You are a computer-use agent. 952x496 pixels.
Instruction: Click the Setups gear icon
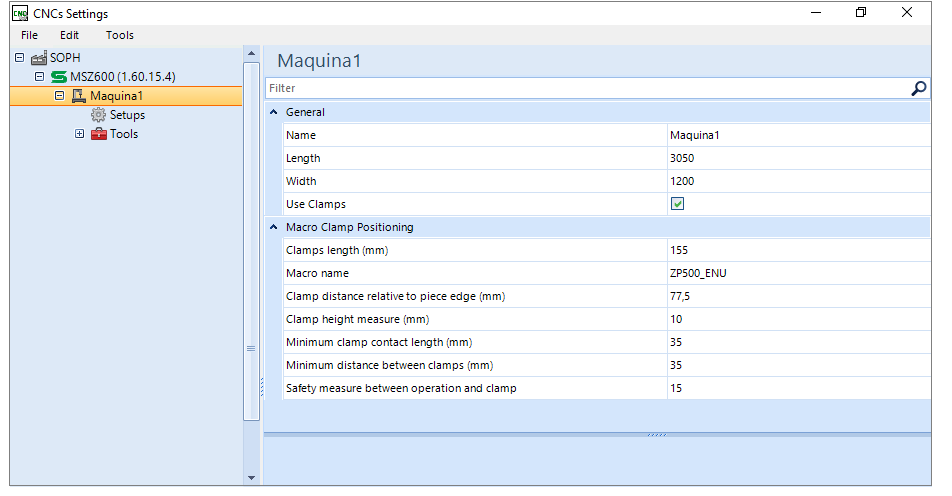98,115
